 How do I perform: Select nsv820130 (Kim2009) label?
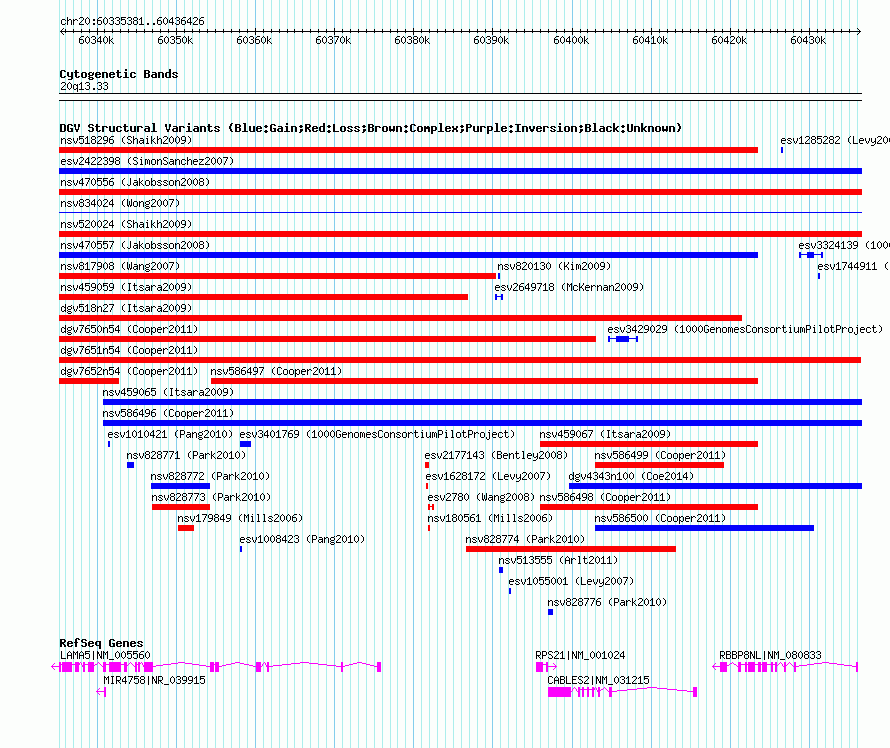(x=554, y=266)
